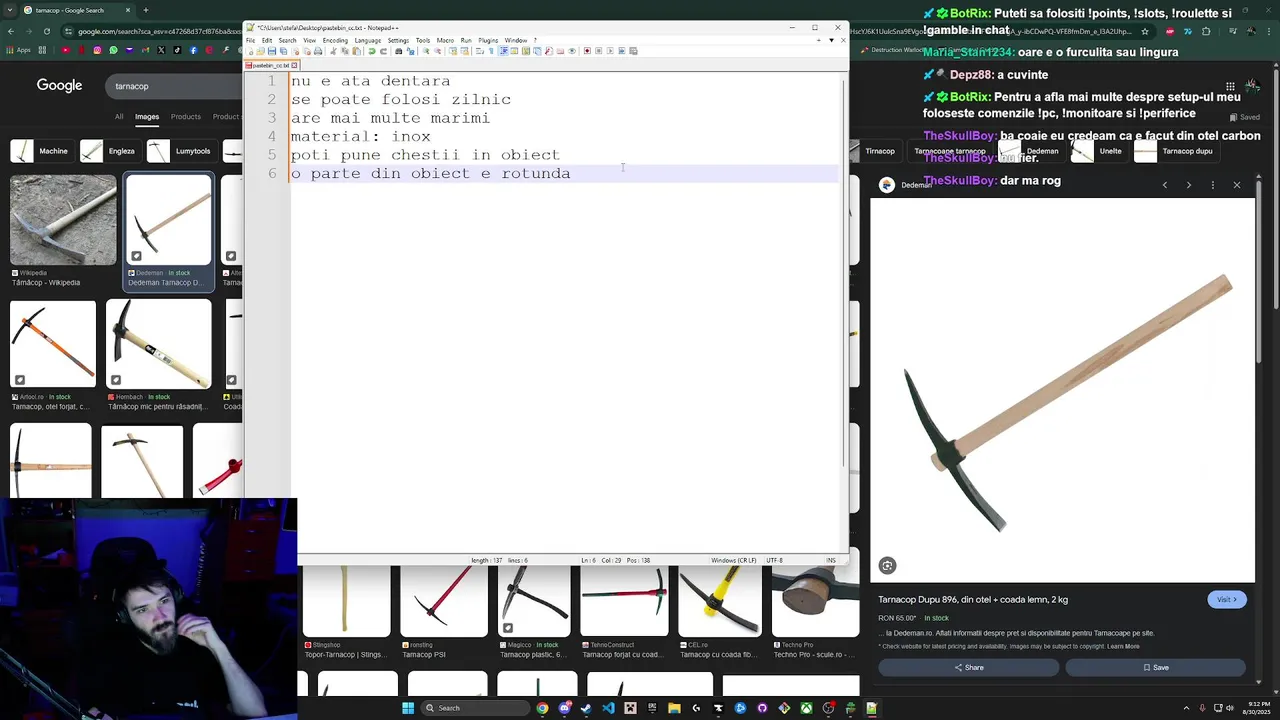Click the Windows taskbar Search box

476,708
